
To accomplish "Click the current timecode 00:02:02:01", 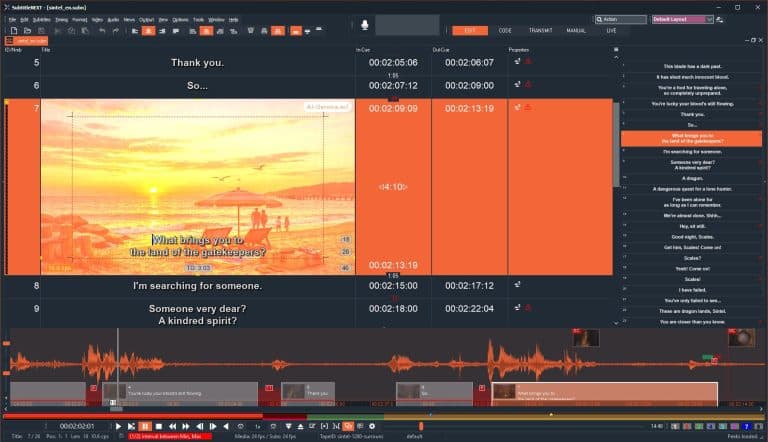I will 77,426.
